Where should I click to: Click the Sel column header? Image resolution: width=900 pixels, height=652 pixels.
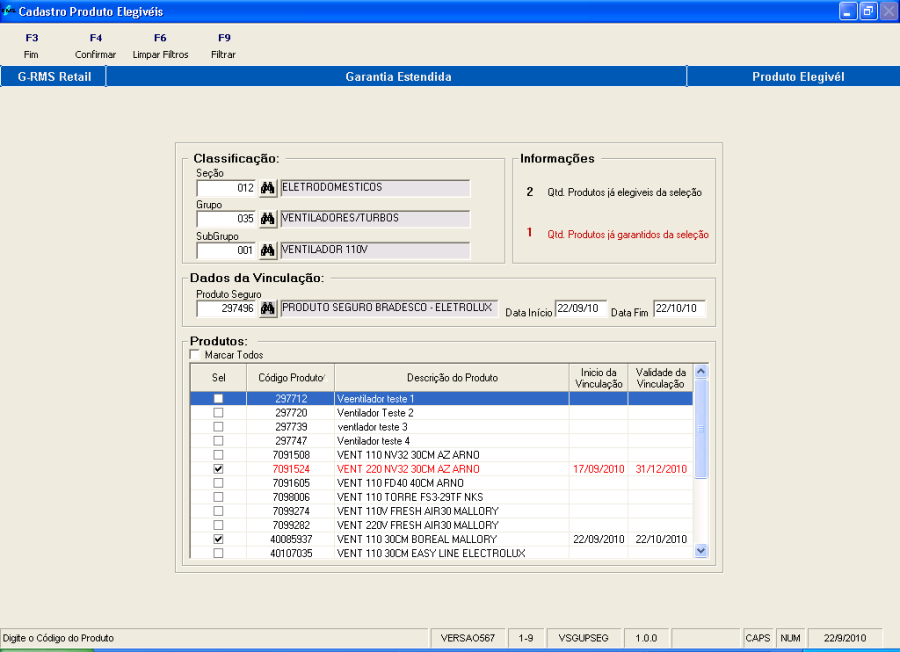219,378
